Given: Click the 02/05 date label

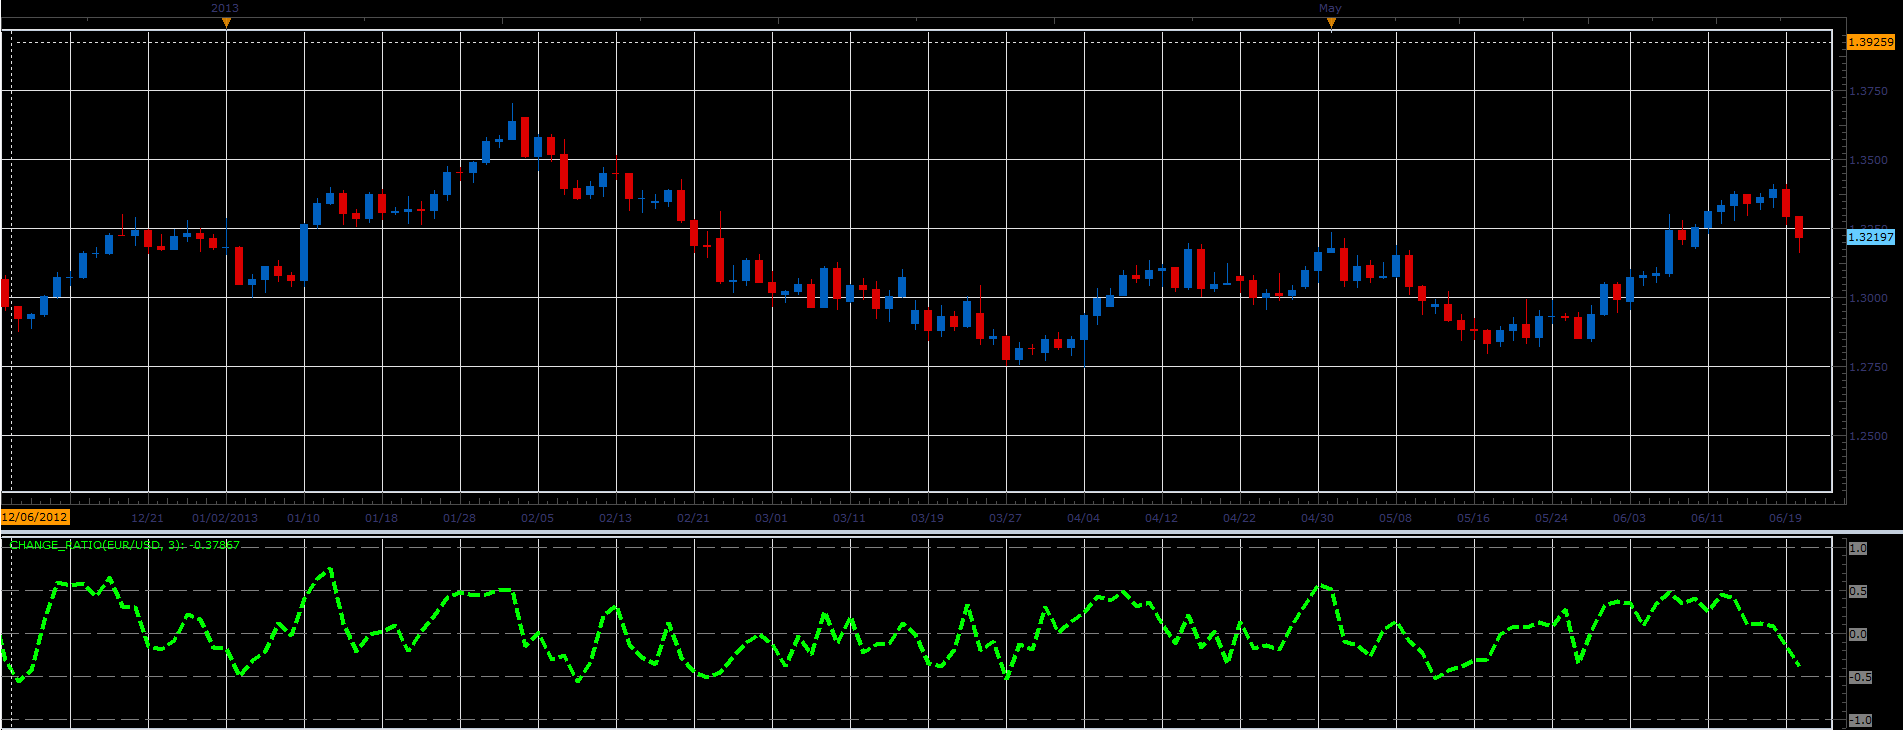Looking at the screenshot, I should 538,518.
